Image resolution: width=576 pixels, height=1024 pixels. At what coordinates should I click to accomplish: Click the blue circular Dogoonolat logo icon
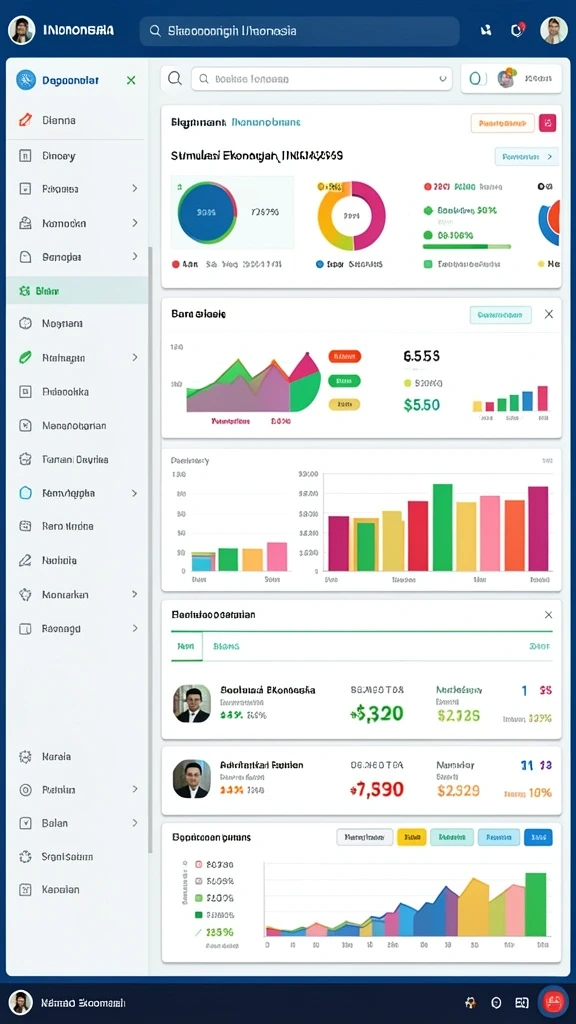[x=25, y=80]
